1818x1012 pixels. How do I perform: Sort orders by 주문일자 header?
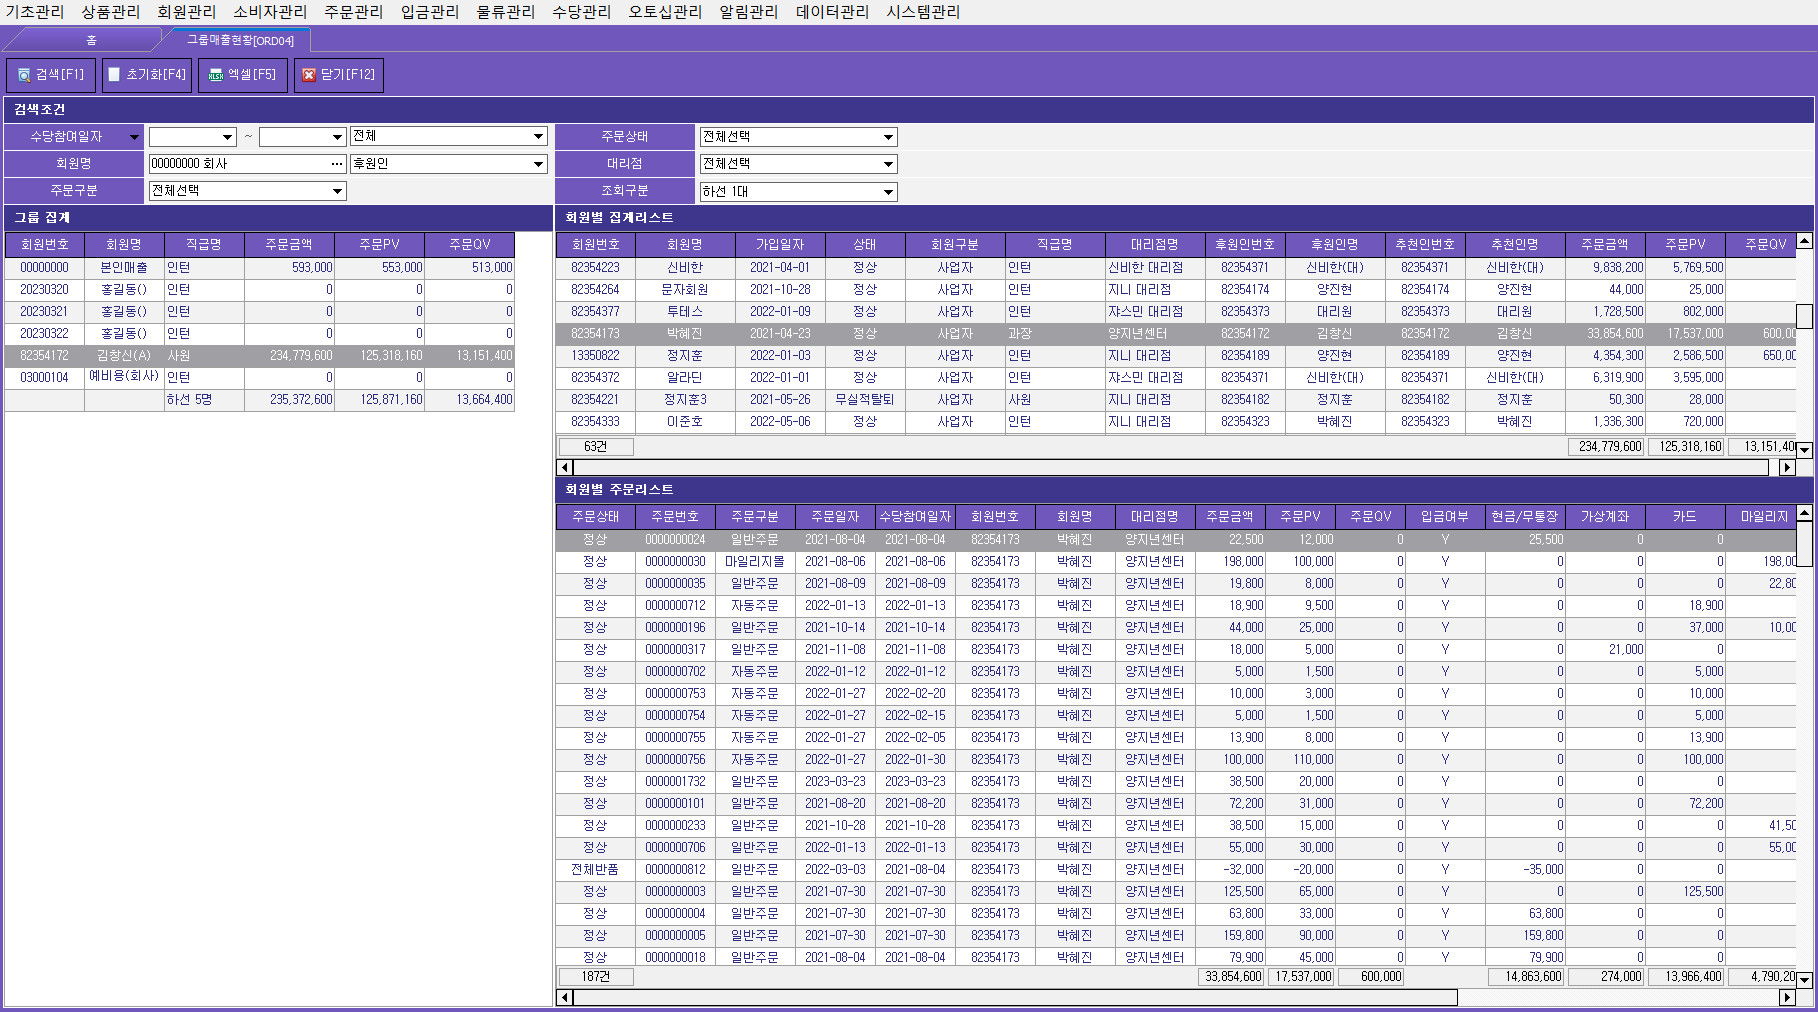[x=835, y=517]
